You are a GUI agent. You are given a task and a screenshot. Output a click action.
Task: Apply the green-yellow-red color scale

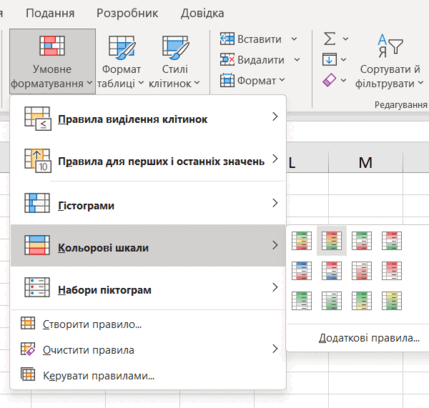(302, 241)
